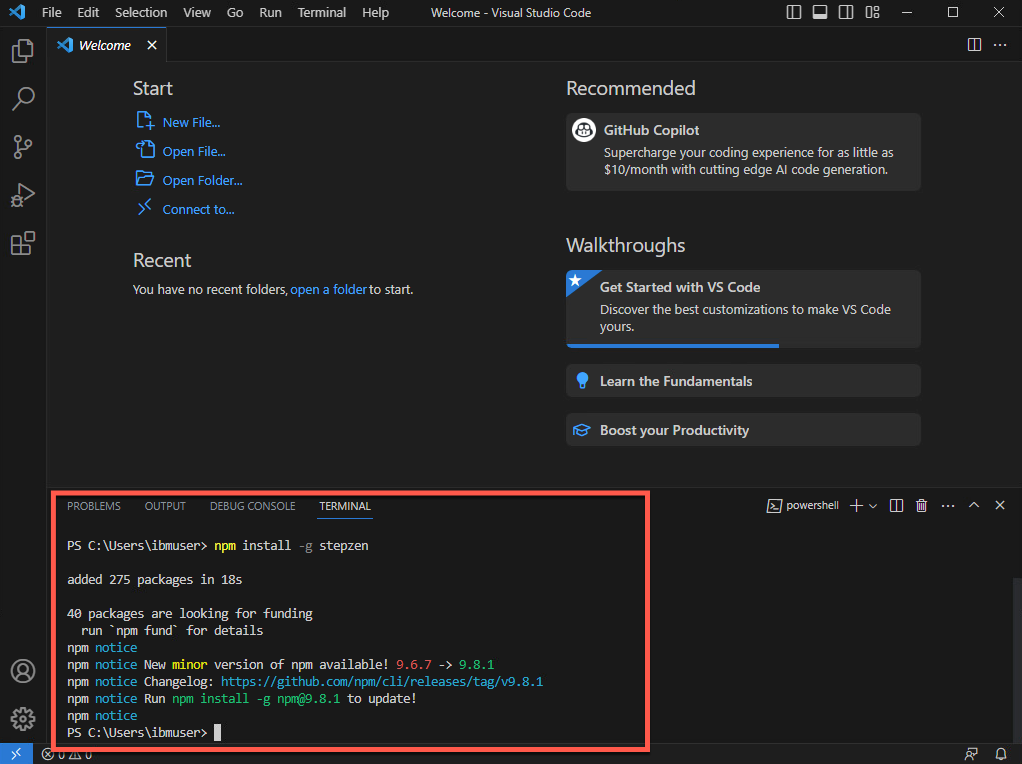Toggle the secondary side bar layout button

846,13
